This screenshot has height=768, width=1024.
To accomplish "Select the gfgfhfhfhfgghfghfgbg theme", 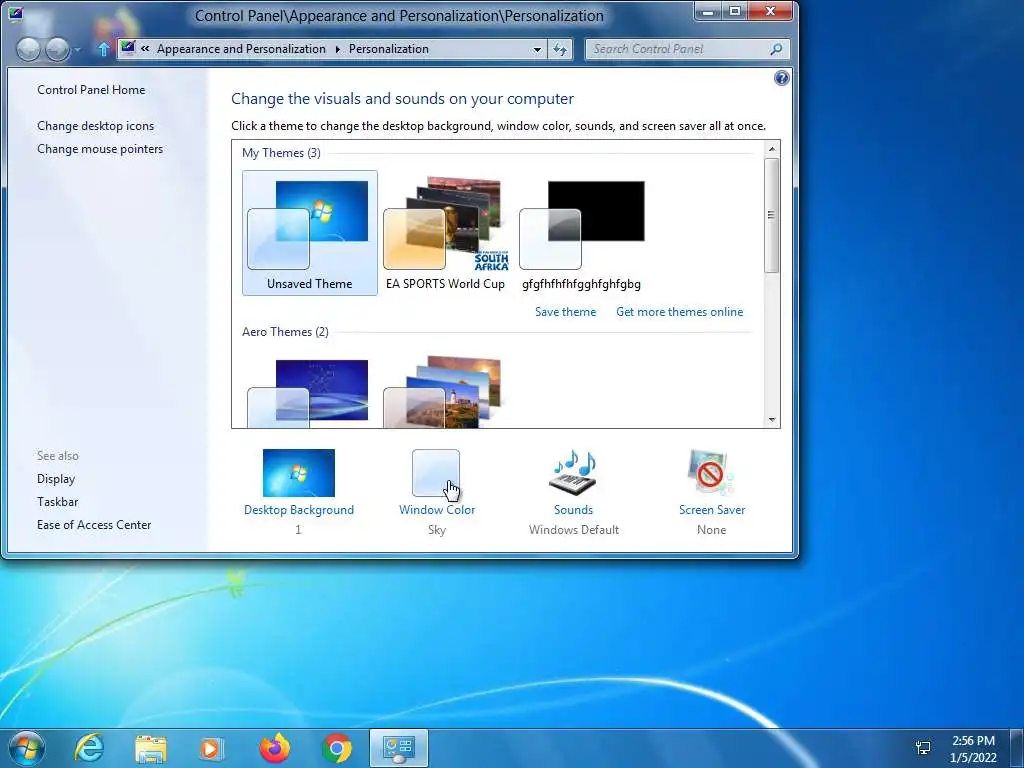I will 581,232.
